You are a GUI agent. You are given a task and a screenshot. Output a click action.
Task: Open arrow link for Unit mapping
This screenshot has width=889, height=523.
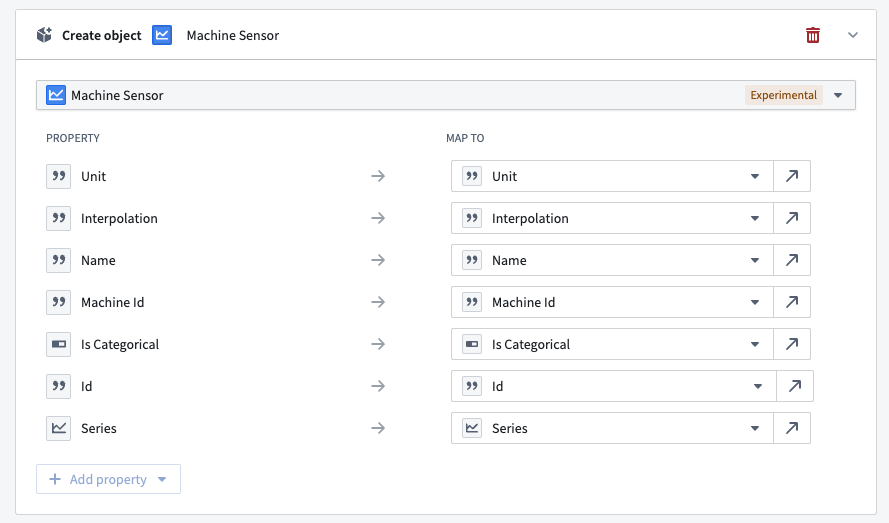tap(792, 176)
